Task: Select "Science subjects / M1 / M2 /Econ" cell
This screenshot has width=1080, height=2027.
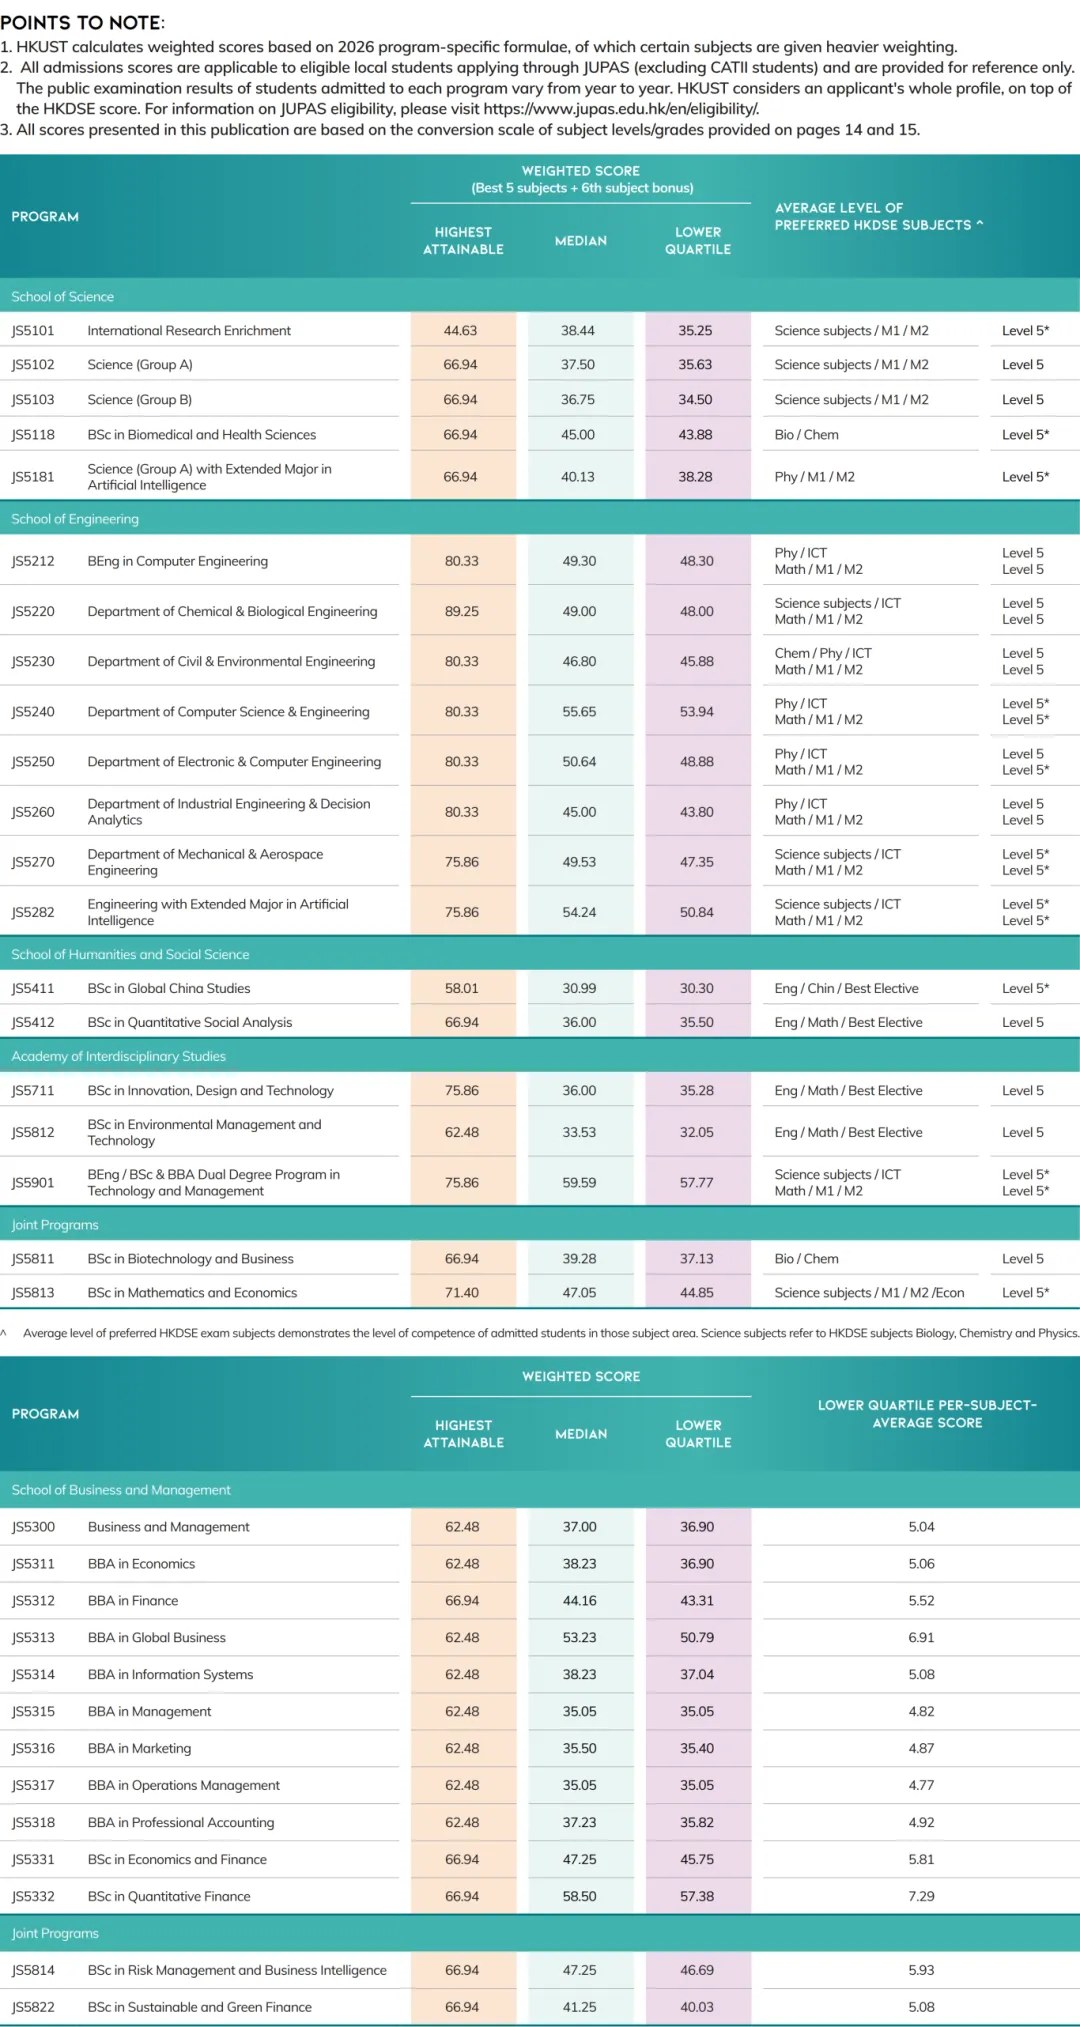Action: coord(869,1293)
